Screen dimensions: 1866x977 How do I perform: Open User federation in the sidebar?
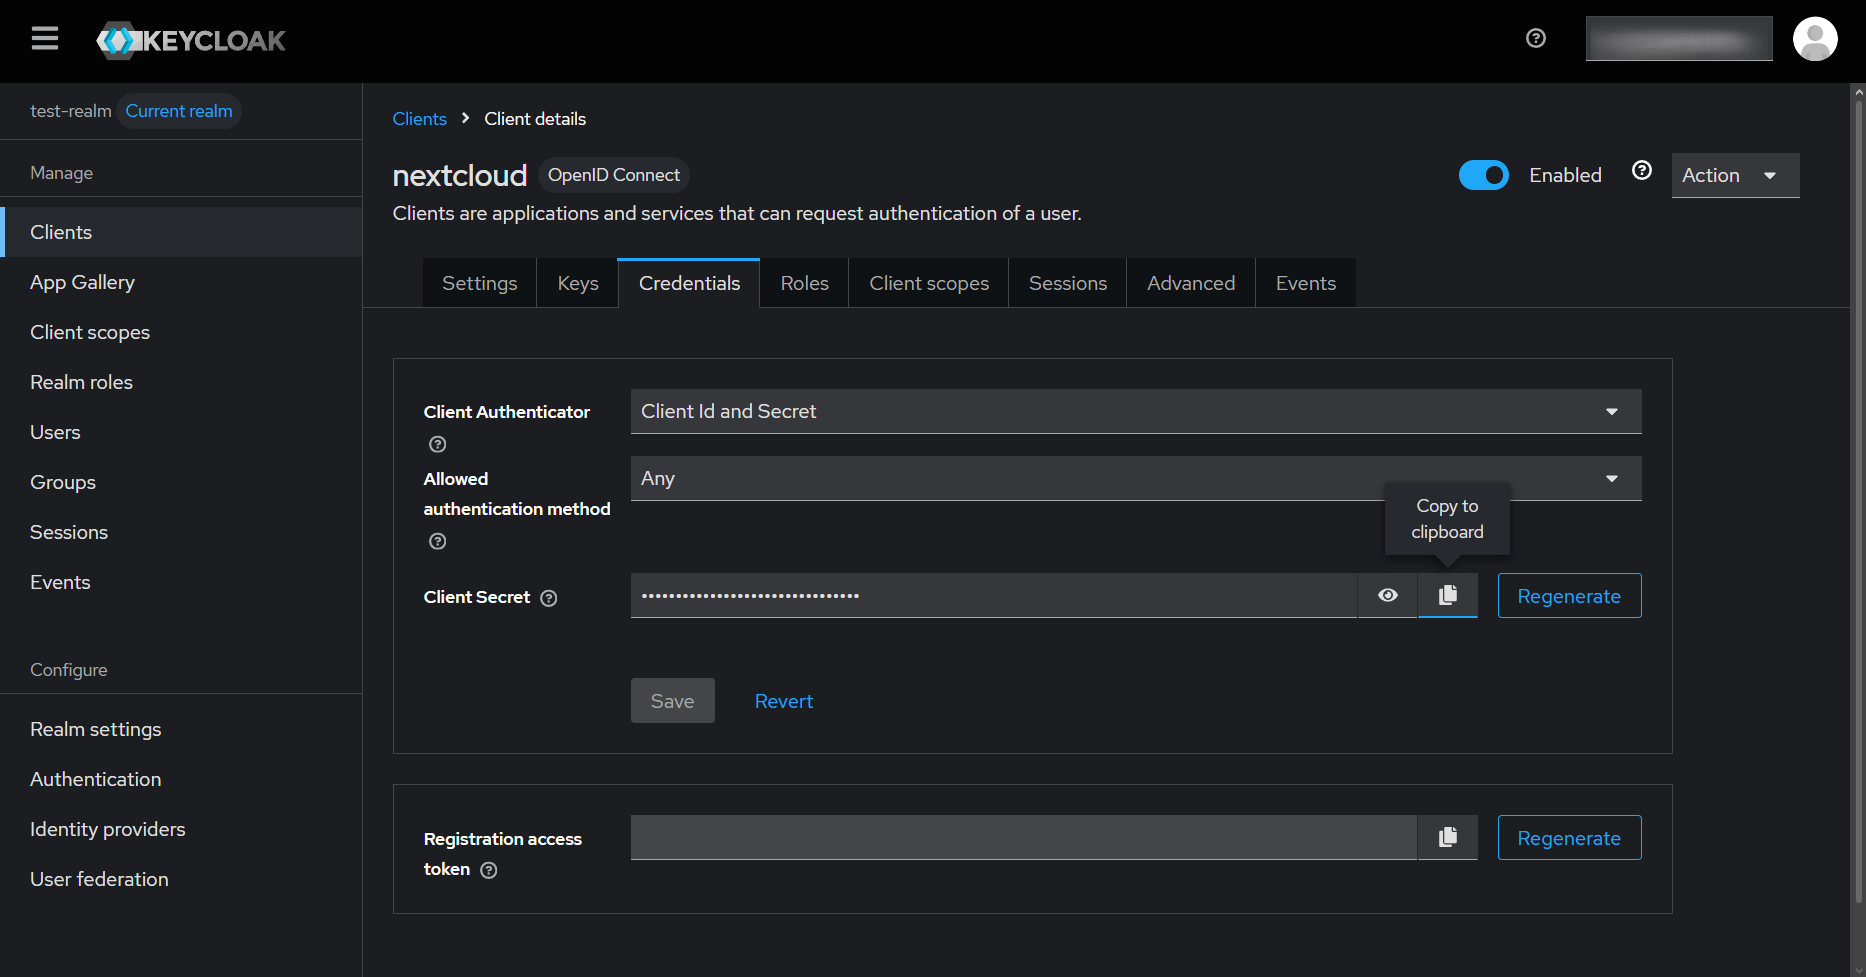(181, 879)
